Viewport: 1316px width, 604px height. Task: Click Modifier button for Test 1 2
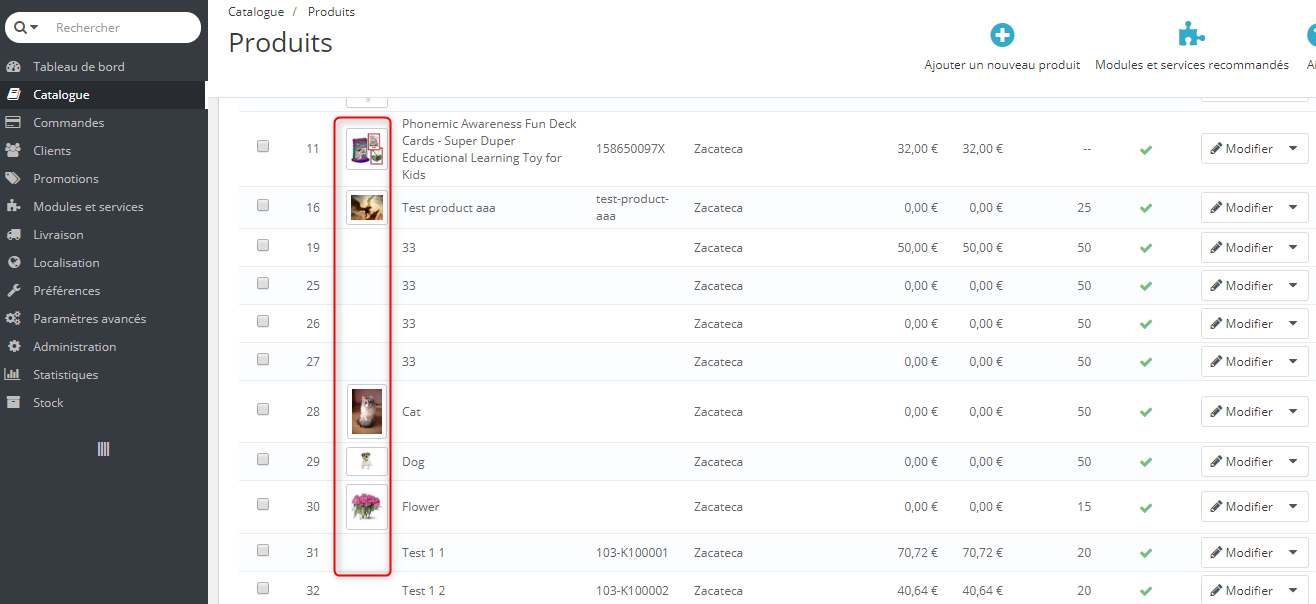pyautogui.click(x=1241, y=590)
